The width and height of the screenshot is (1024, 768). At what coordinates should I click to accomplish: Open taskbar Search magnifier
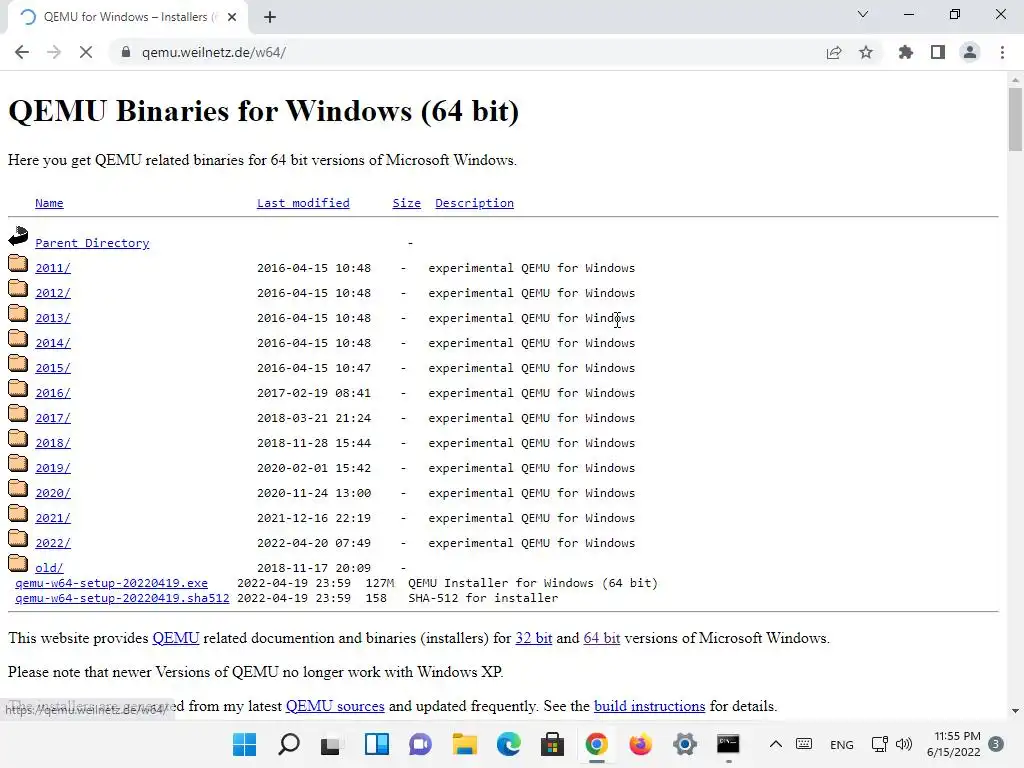click(x=289, y=744)
